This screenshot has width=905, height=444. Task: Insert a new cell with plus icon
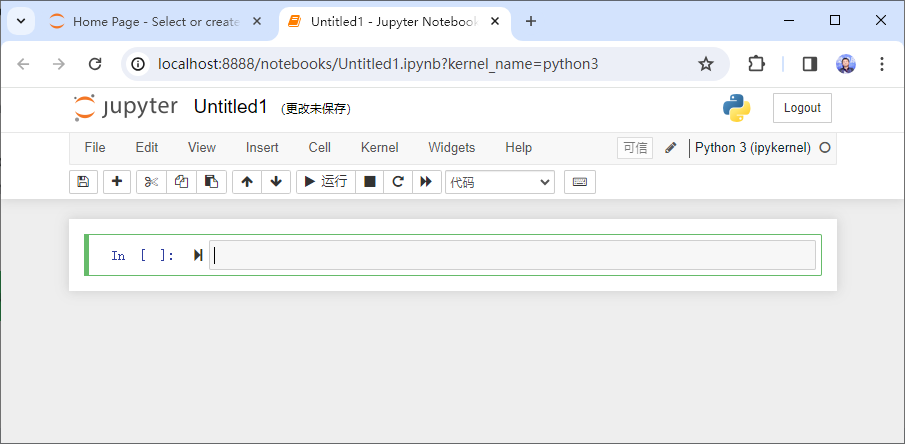pos(117,181)
